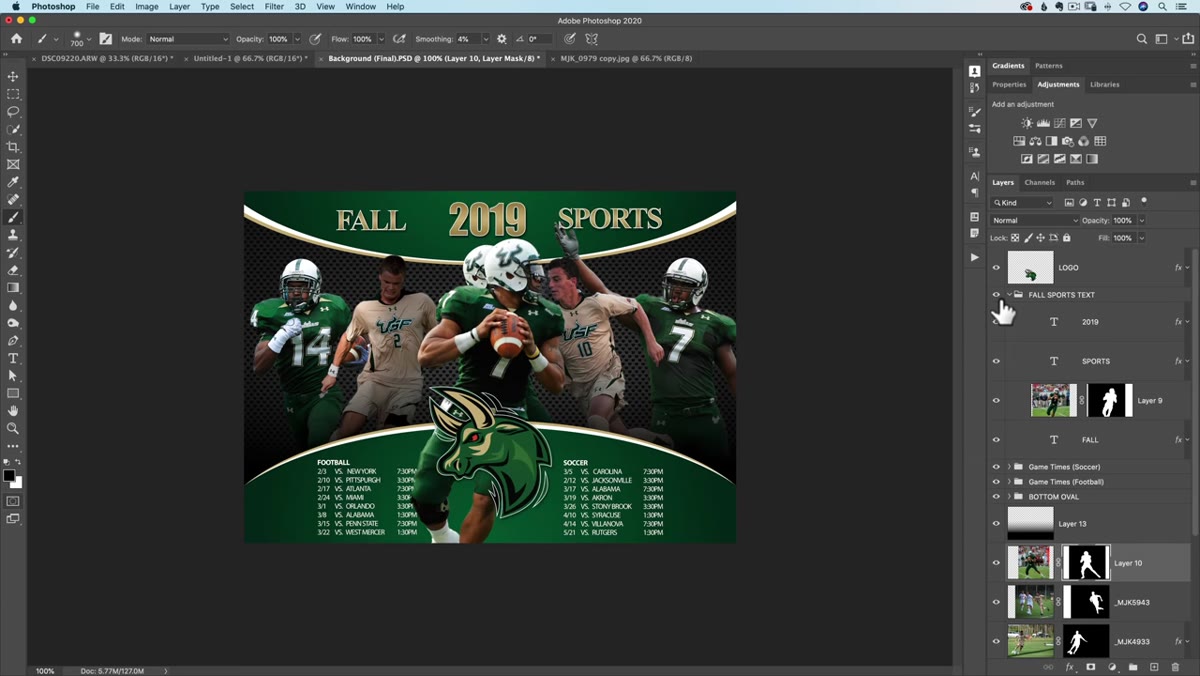This screenshot has width=1200, height=676.
Task: Delete layer using trash icon
Action: click(x=1175, y=667)
